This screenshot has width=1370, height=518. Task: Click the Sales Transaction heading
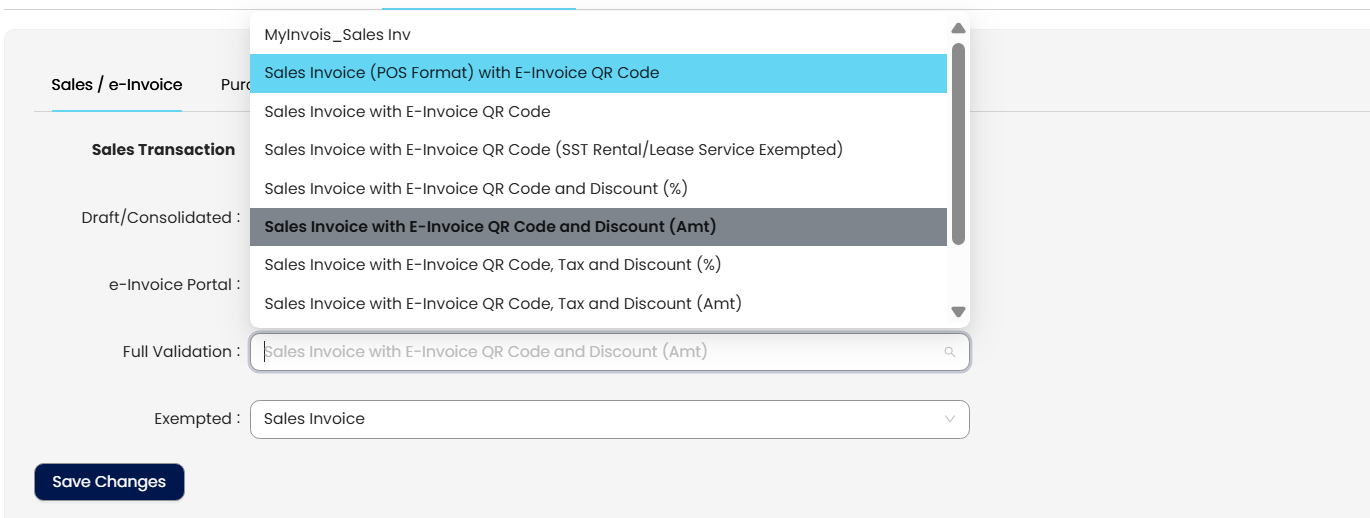coord(163,150)
